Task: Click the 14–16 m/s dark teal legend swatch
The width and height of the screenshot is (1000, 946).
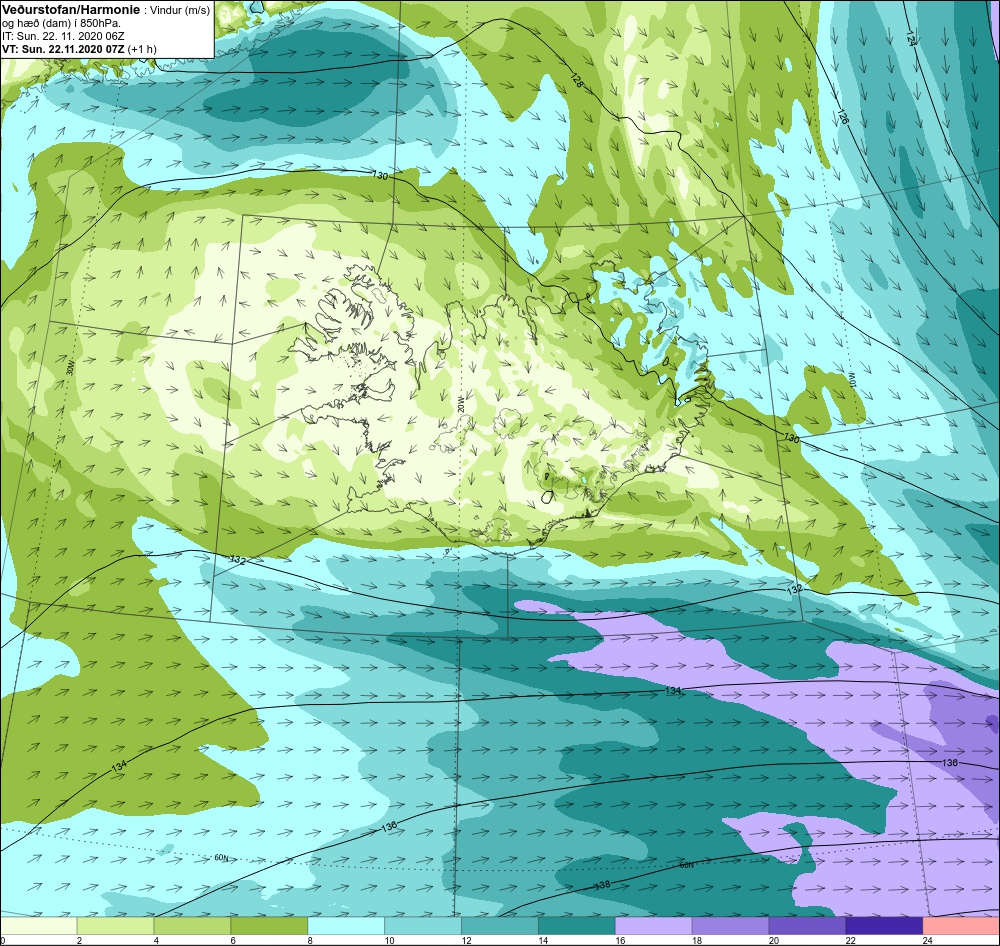Action: pos(577,926)
